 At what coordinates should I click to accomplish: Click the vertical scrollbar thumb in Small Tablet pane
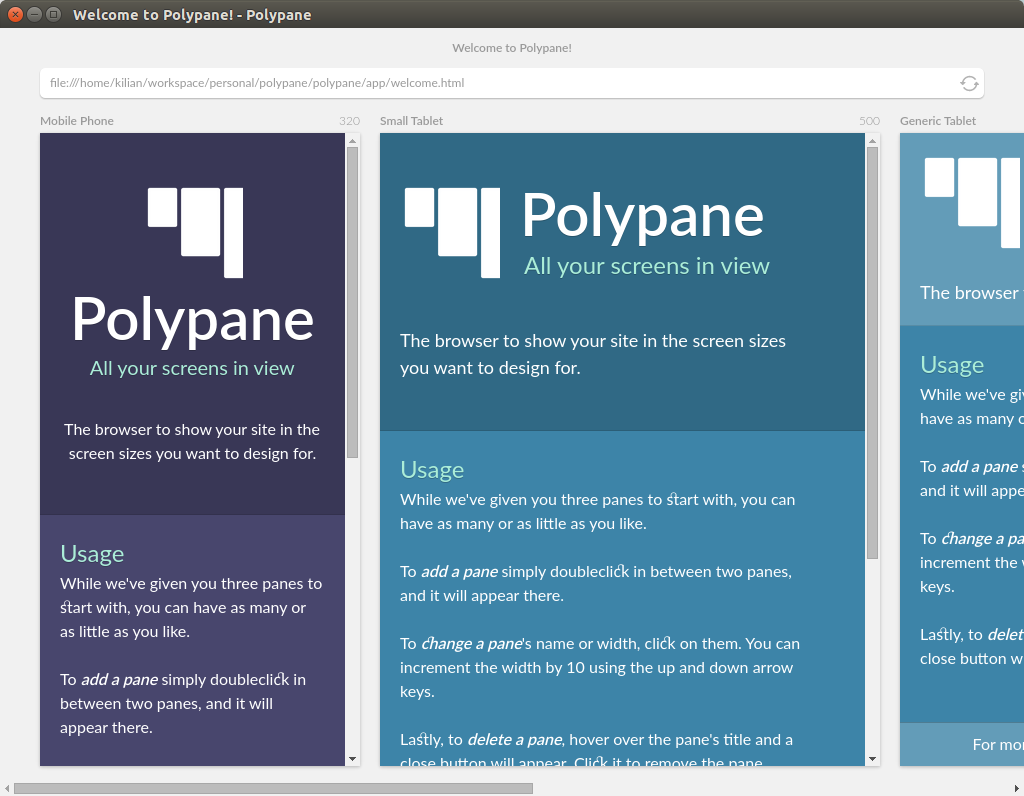pos(872,353)
